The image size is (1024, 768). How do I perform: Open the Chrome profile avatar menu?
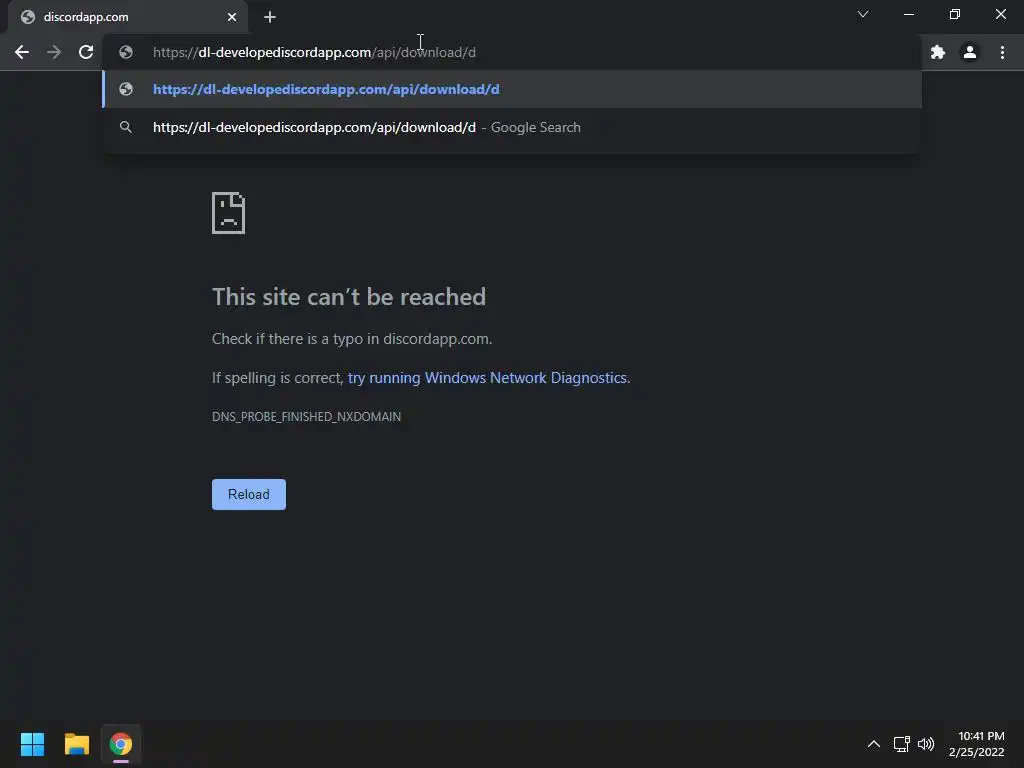click(x=970, y=52)
